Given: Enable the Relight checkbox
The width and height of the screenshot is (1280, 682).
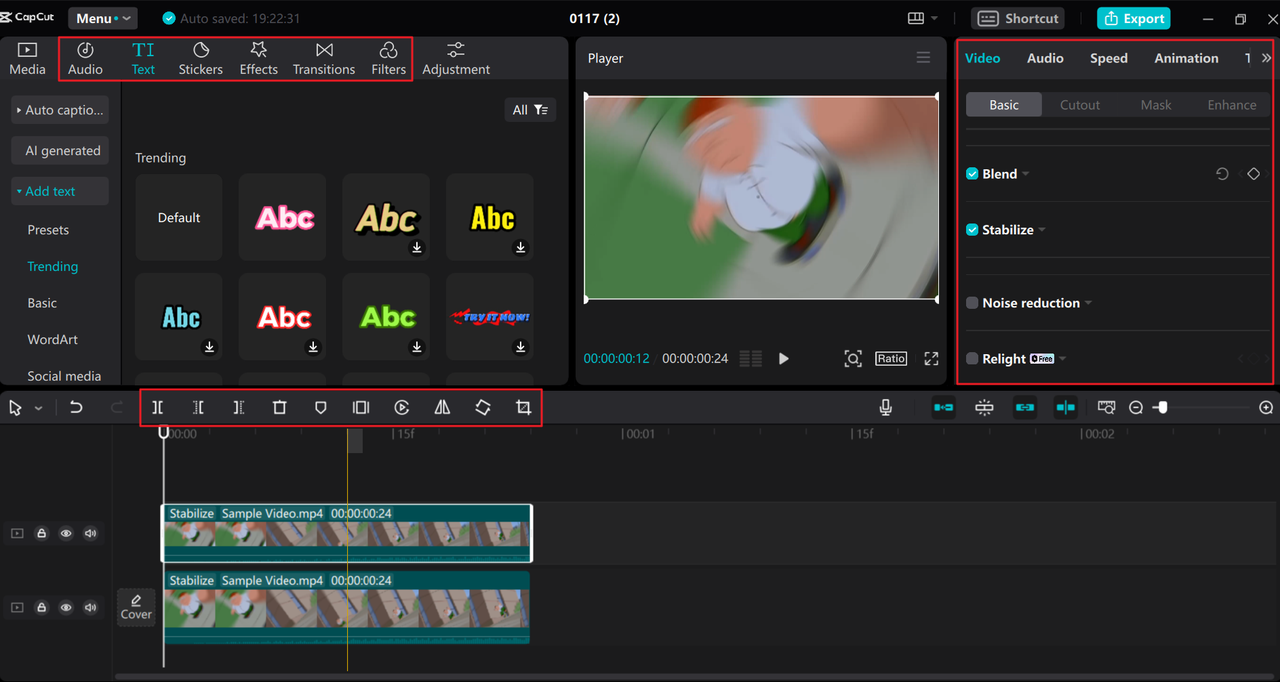Looking at the screenshot, I should [x=972, y=359].
